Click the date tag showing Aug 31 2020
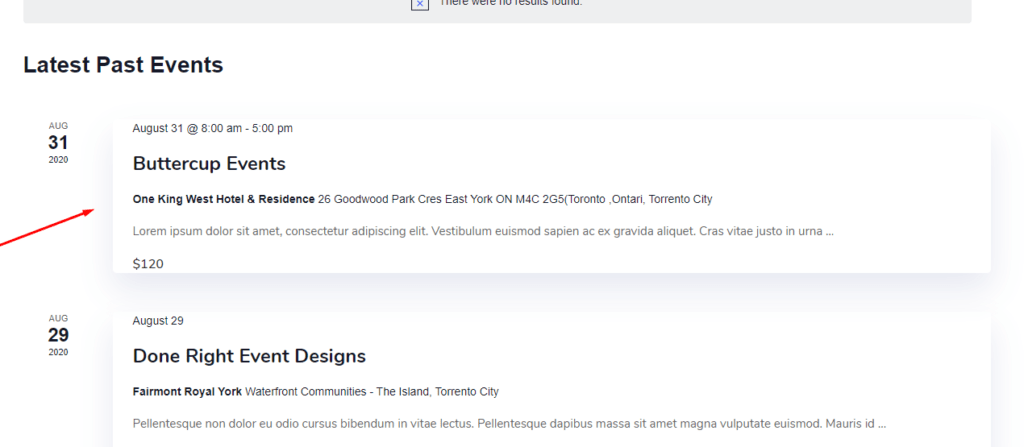 (58, 142)
